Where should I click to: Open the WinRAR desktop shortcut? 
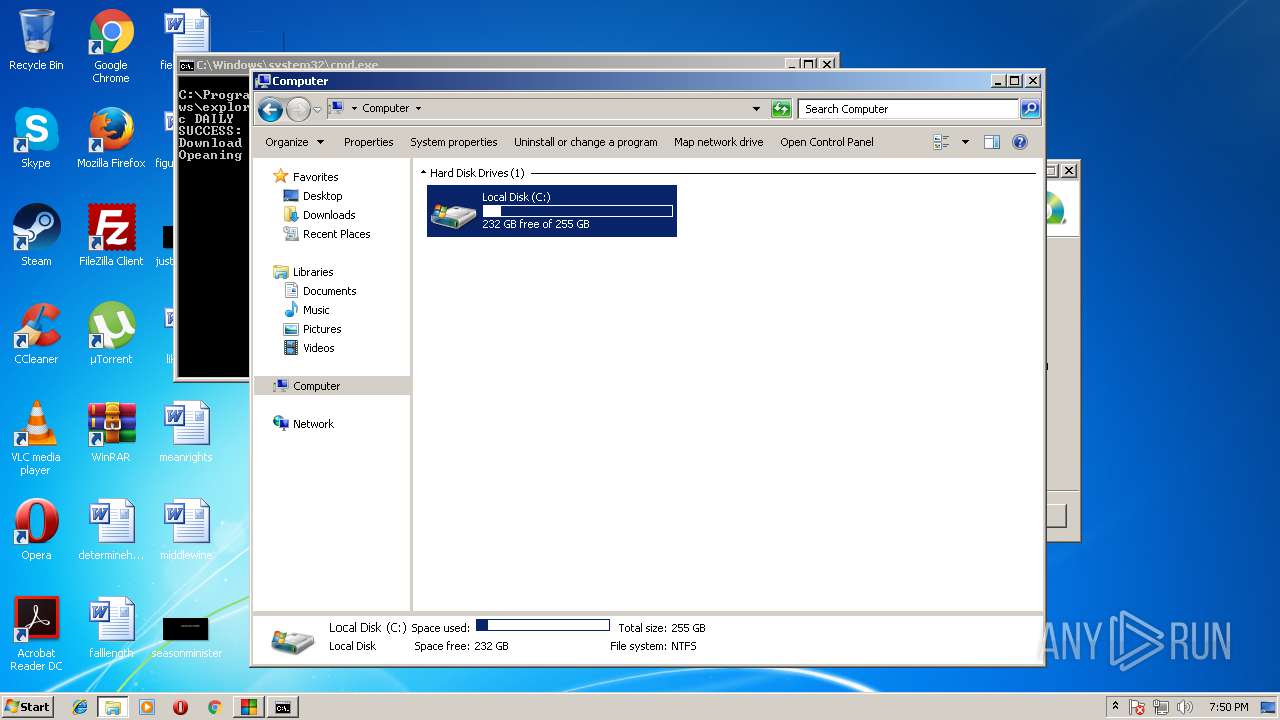pyautogui.click(x=111, y=433)
